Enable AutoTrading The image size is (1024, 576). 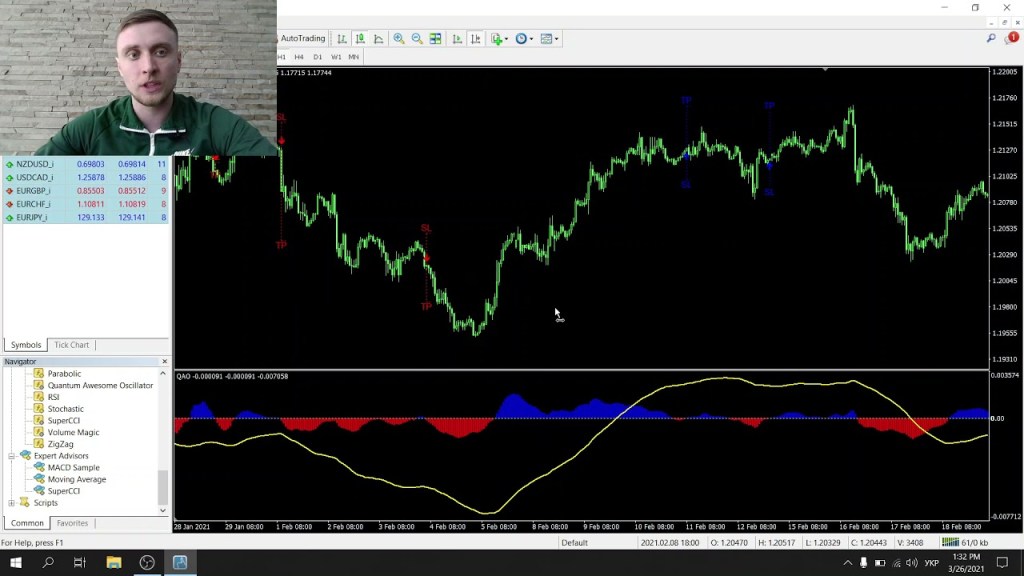pyautogui.click(x=304, y=38)
